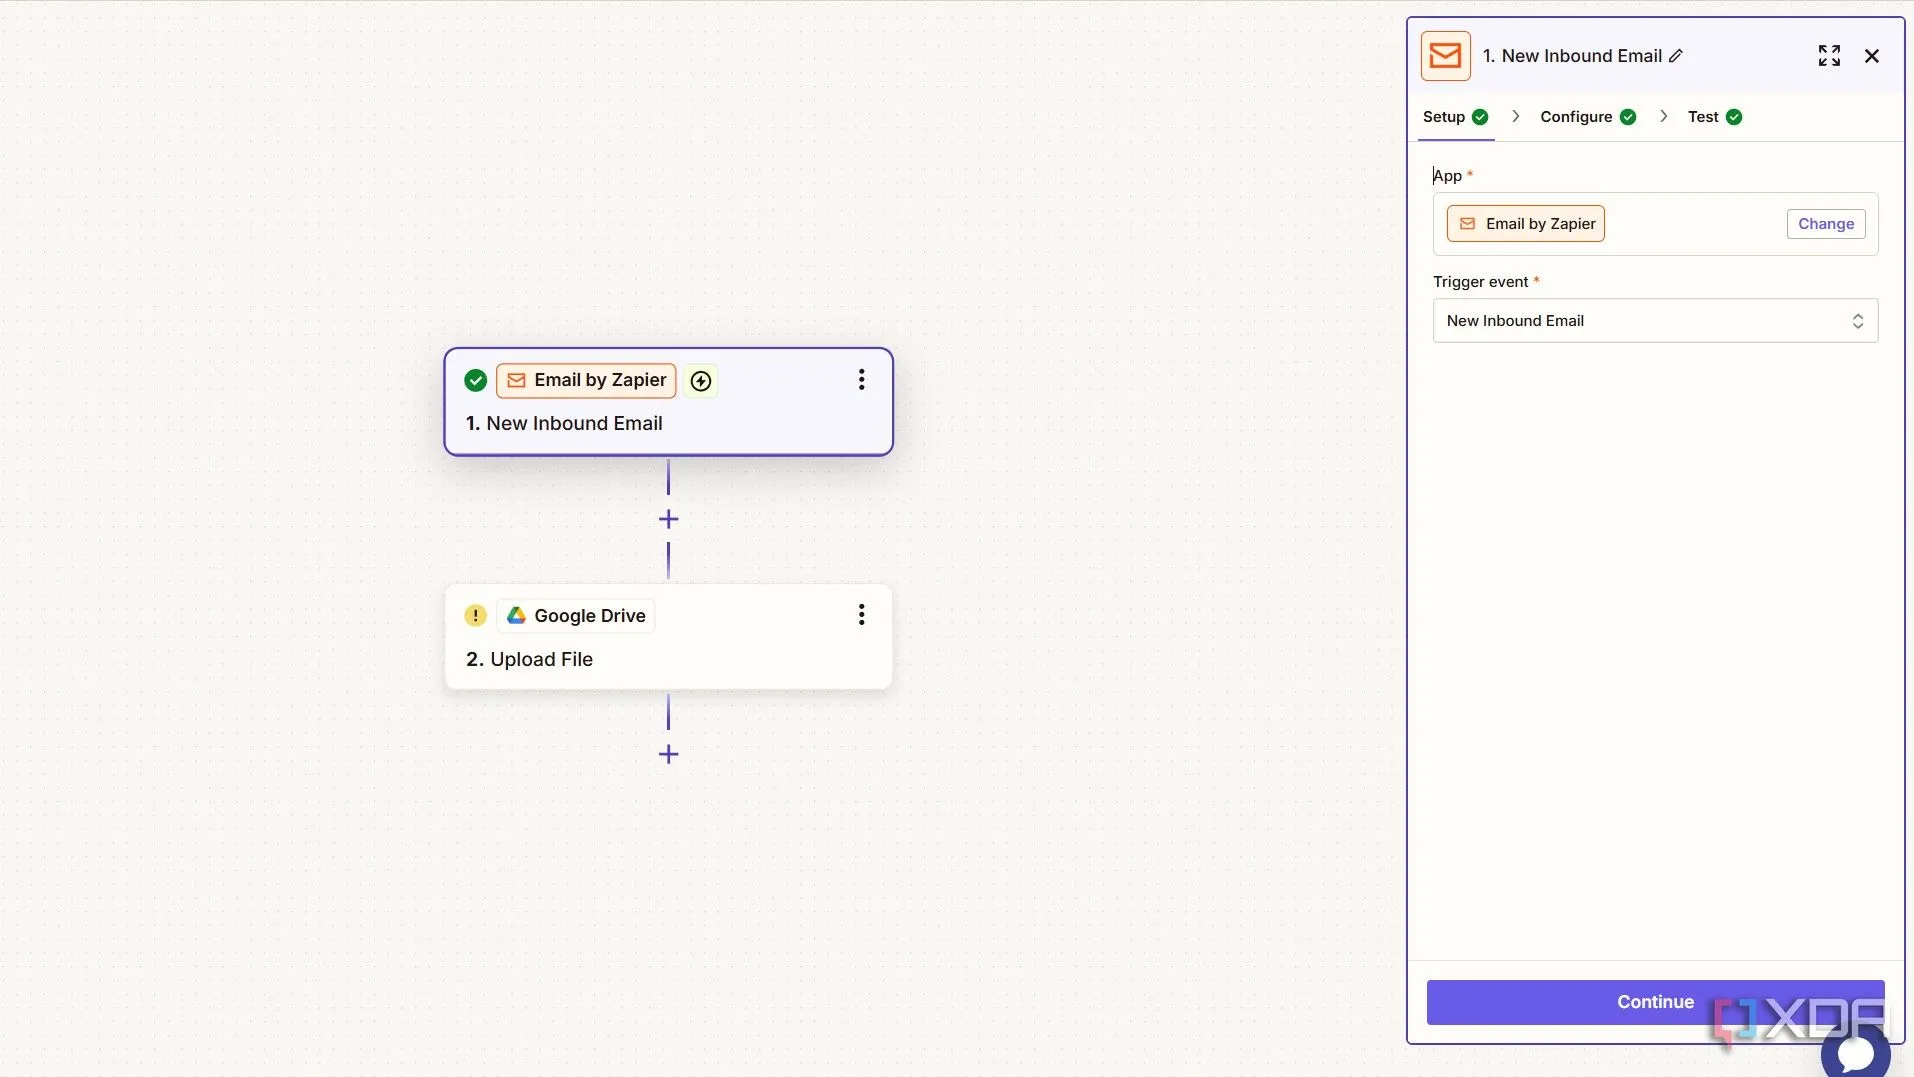Click the circled plus icon beside Email by Zapier

702,381
